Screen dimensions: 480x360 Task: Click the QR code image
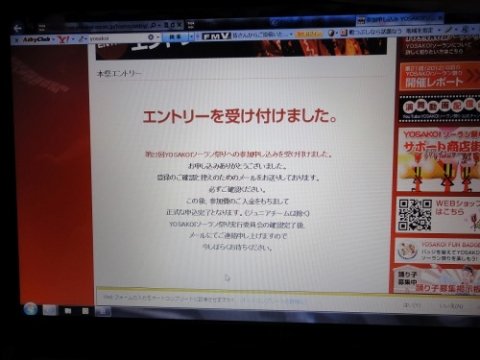pos(415,215)
